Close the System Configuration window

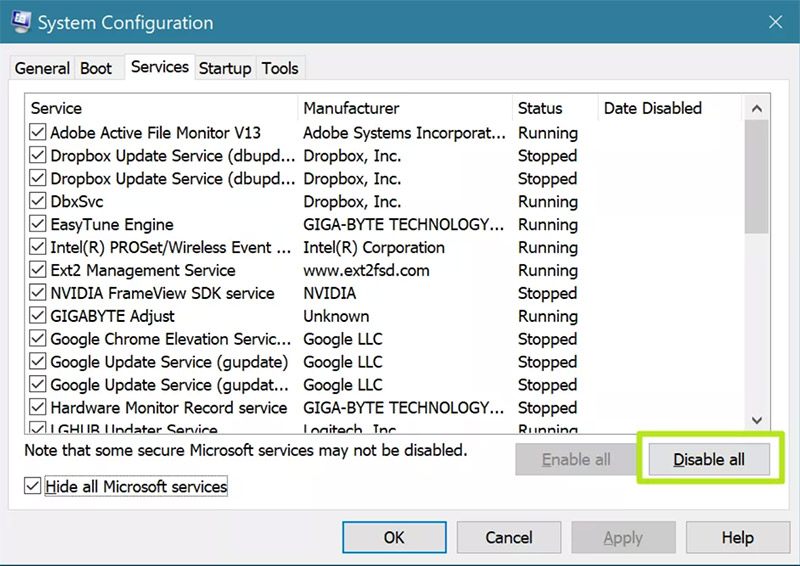pos(775,22)
